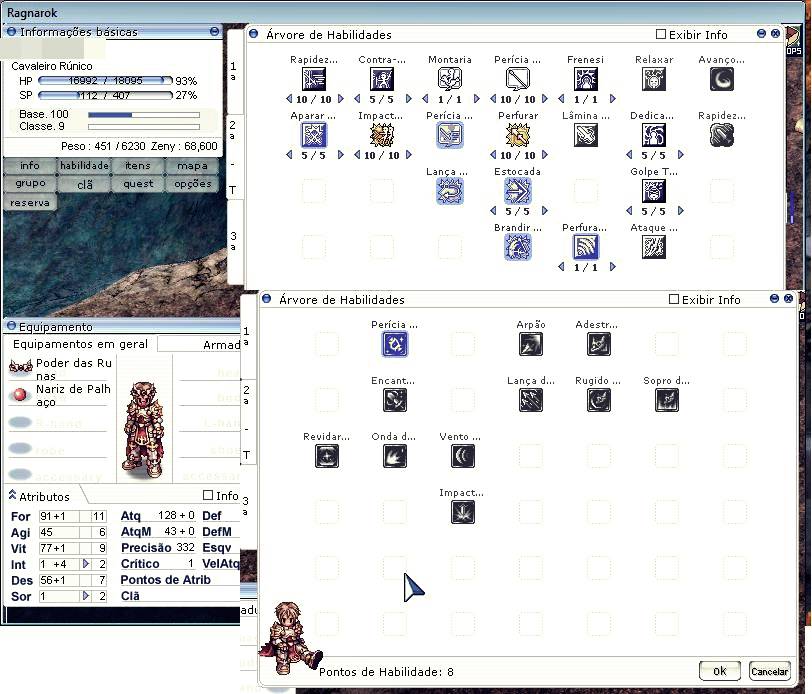
Task: Click the SP bar showing 112 / 407
Action: [x=105, y=95]
